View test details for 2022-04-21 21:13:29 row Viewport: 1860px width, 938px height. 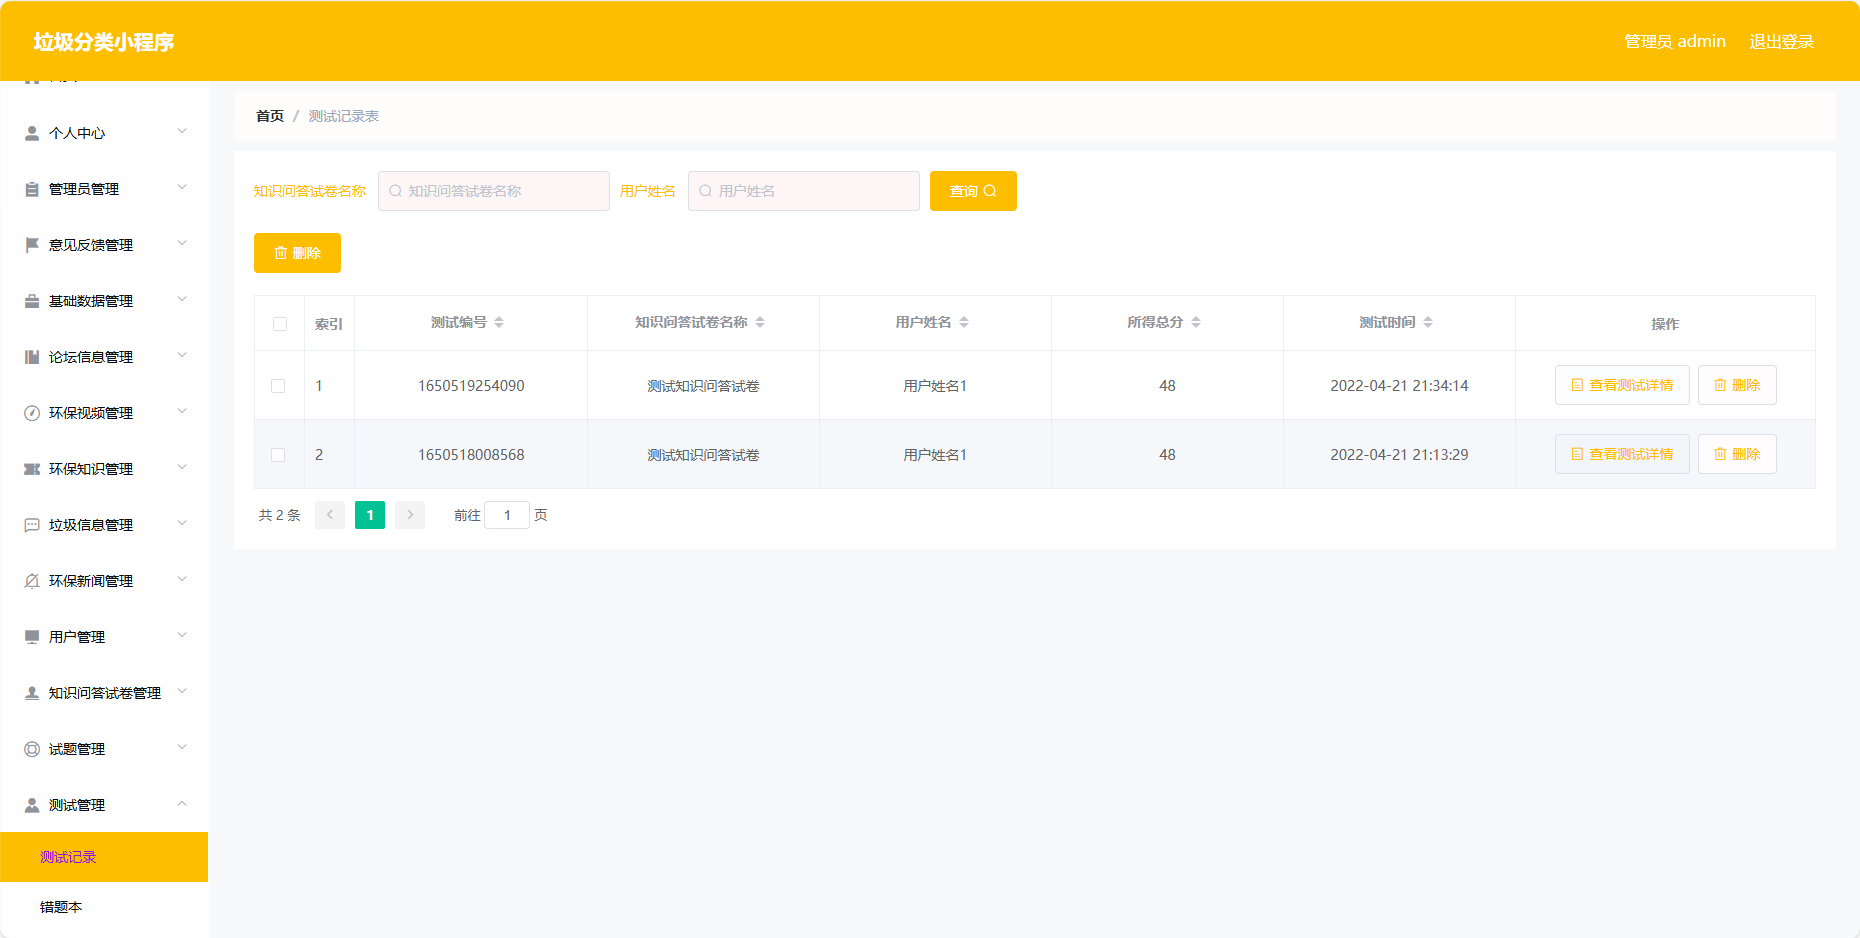(x=1622, y=454)
